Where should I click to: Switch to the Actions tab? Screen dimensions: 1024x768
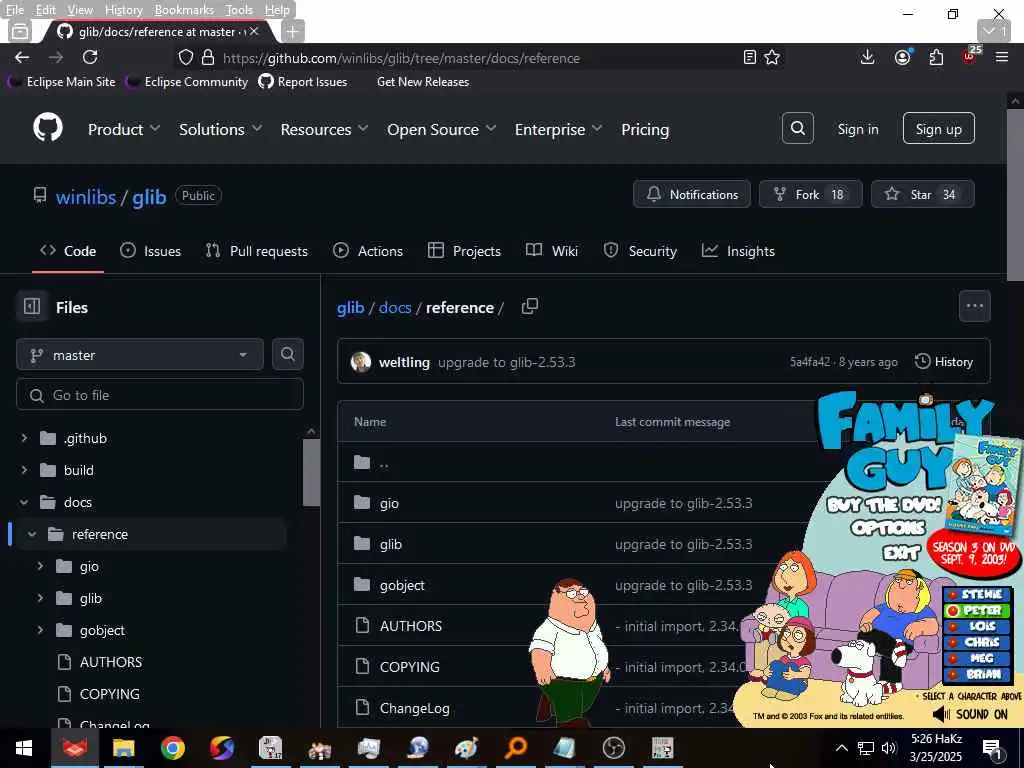tap(368, 251)
